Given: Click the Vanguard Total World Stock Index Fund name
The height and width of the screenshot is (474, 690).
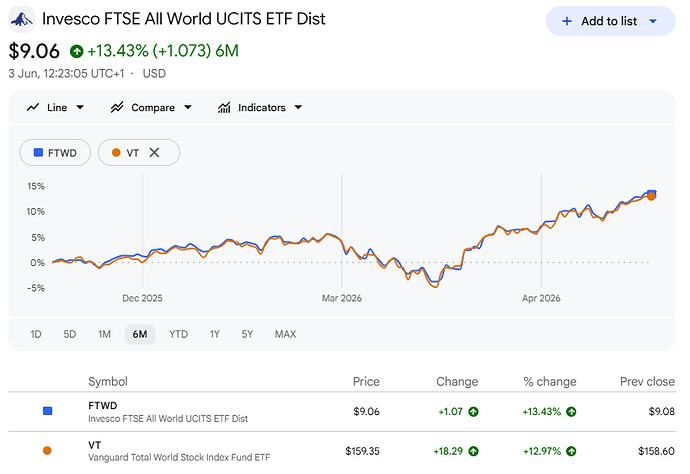Looking at the screenshot, I should point(179,458).
